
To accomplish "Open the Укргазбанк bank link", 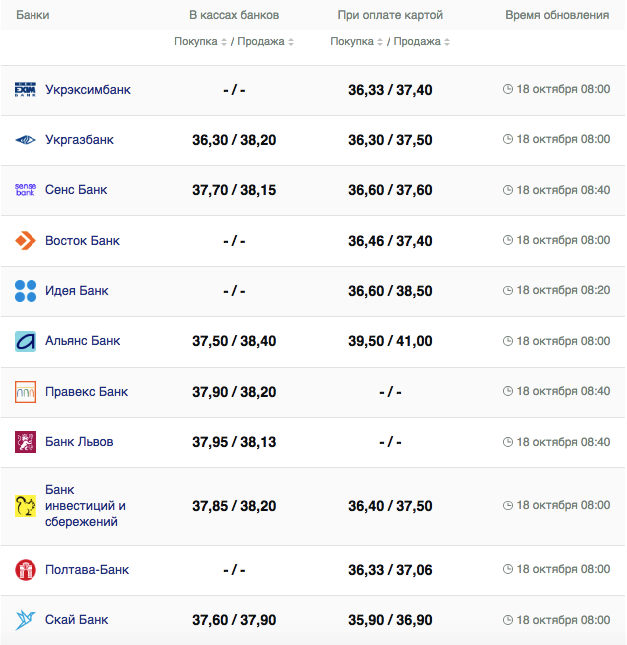I will pyautogui.click(x=79, y=140).
